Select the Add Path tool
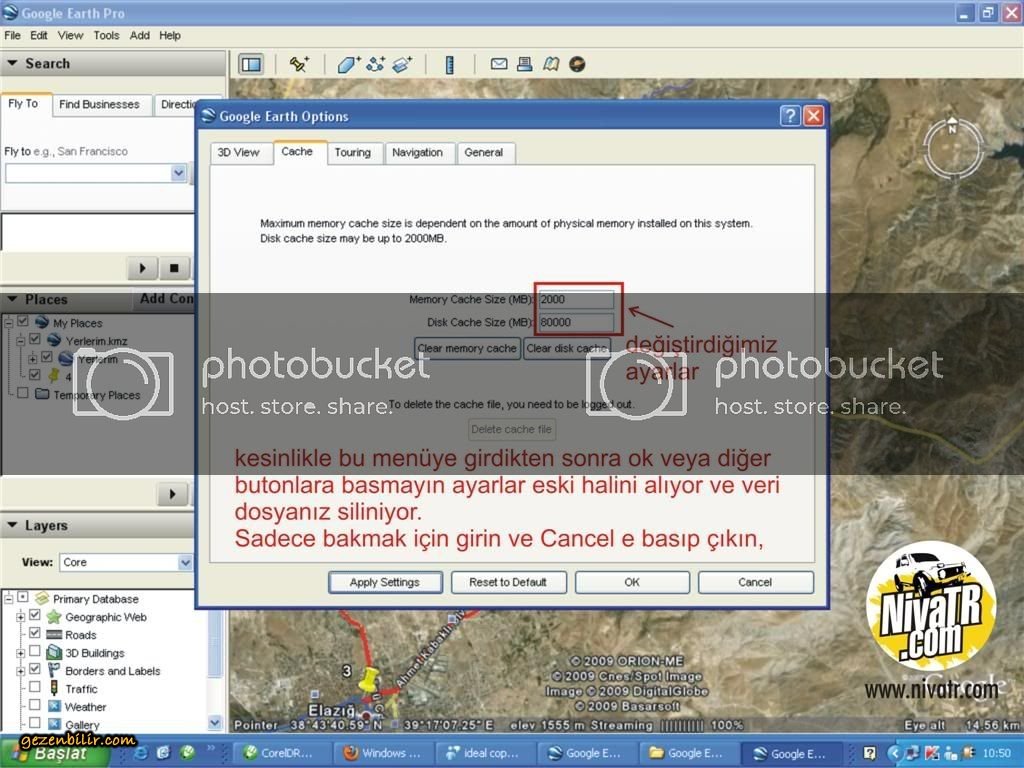 point(376,64)
